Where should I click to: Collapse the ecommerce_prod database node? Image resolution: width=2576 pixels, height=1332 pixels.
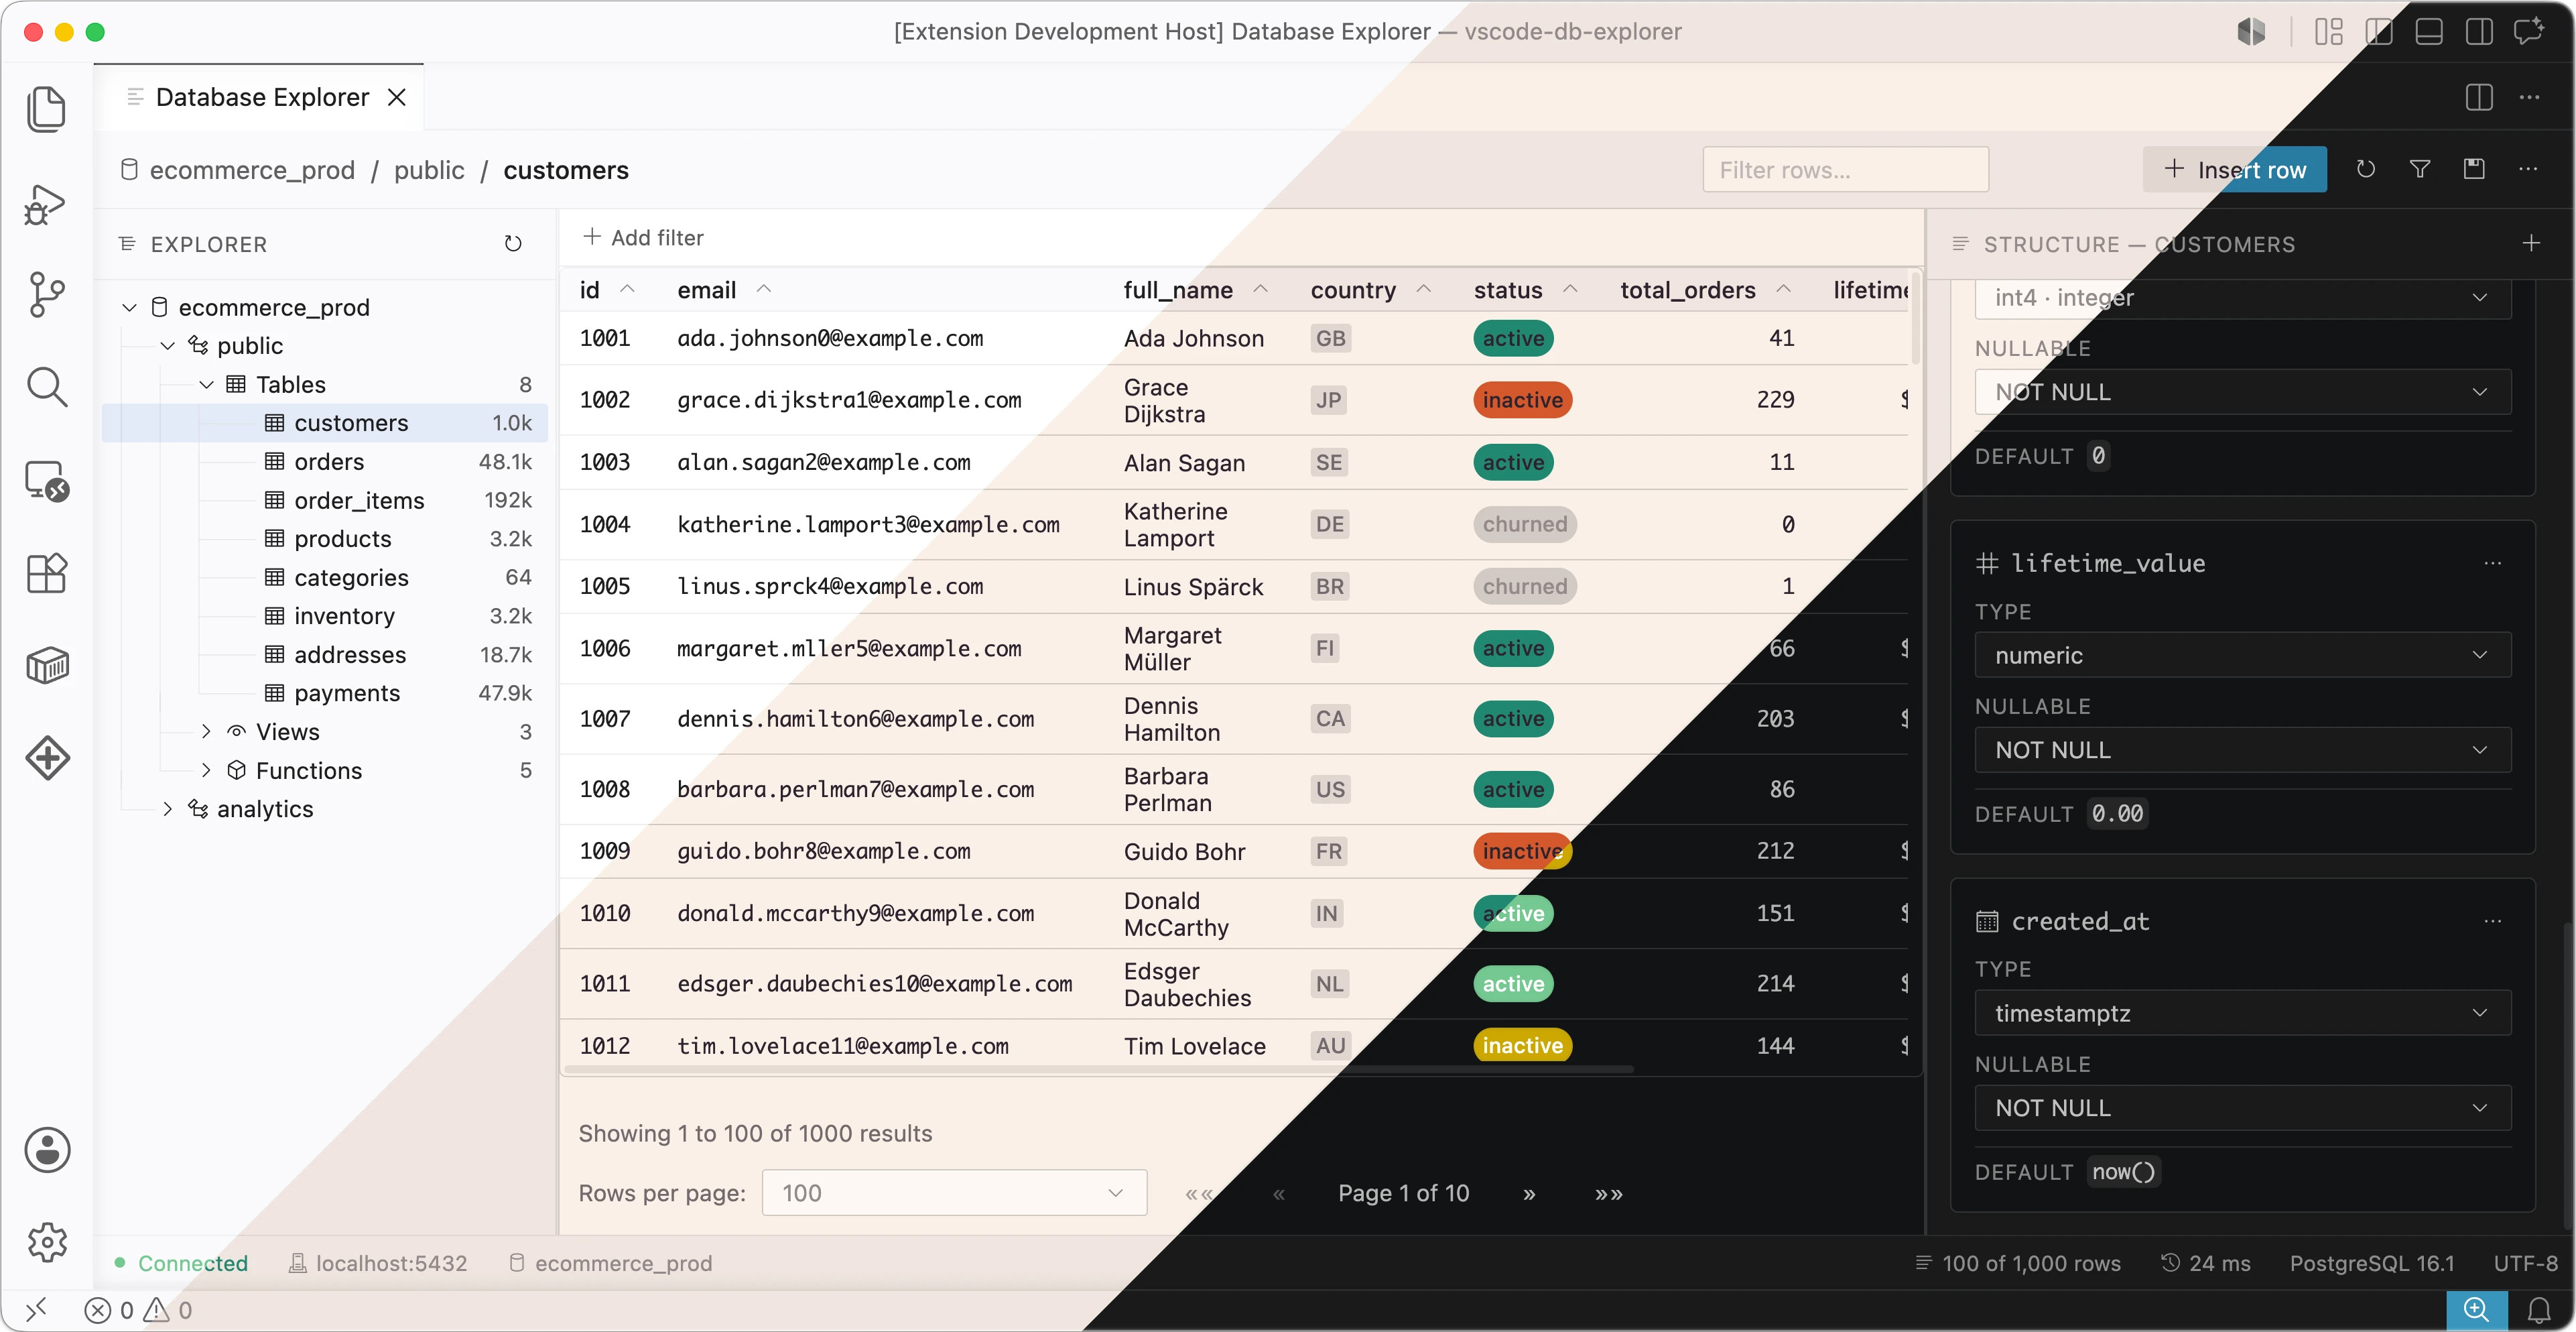pos(129,308)
